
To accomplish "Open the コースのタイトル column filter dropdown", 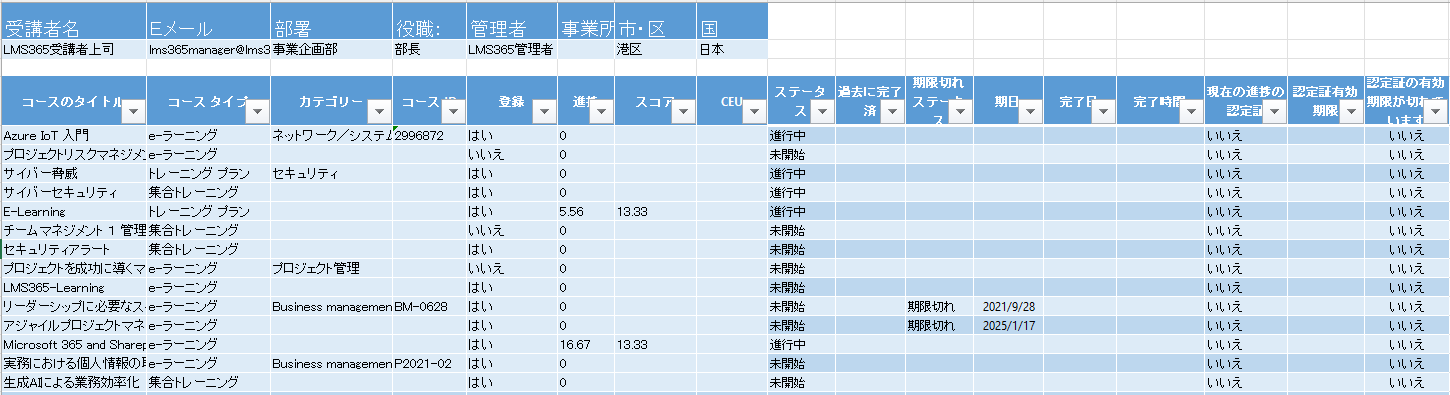I will 133,111.
